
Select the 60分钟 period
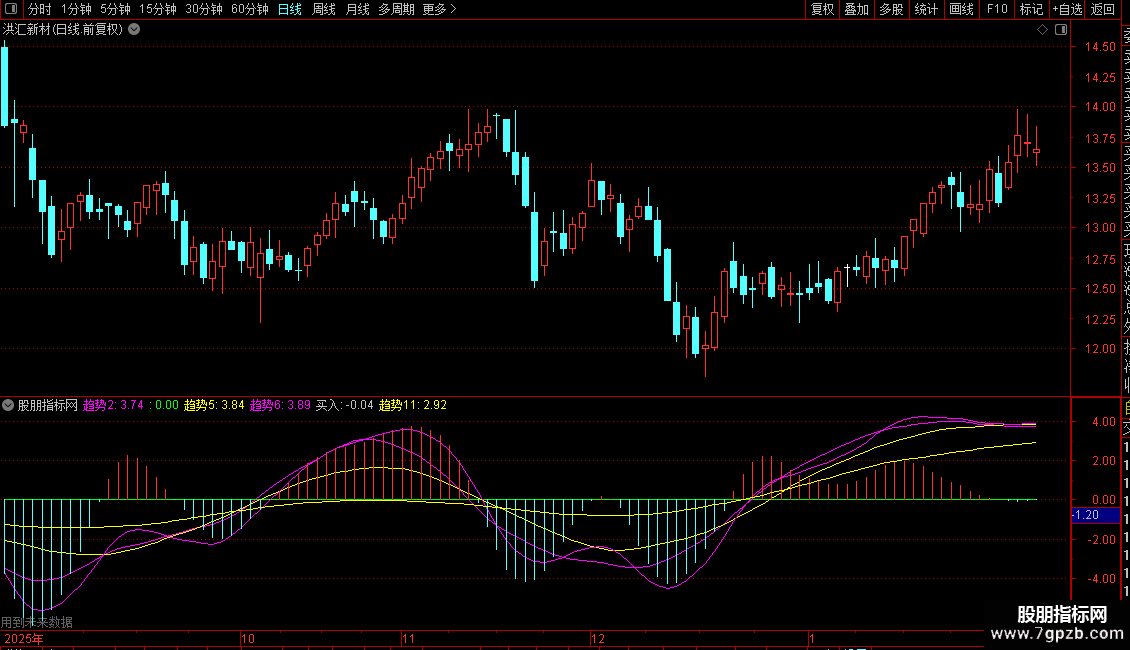pyautogui.click(x=249, y=9)
